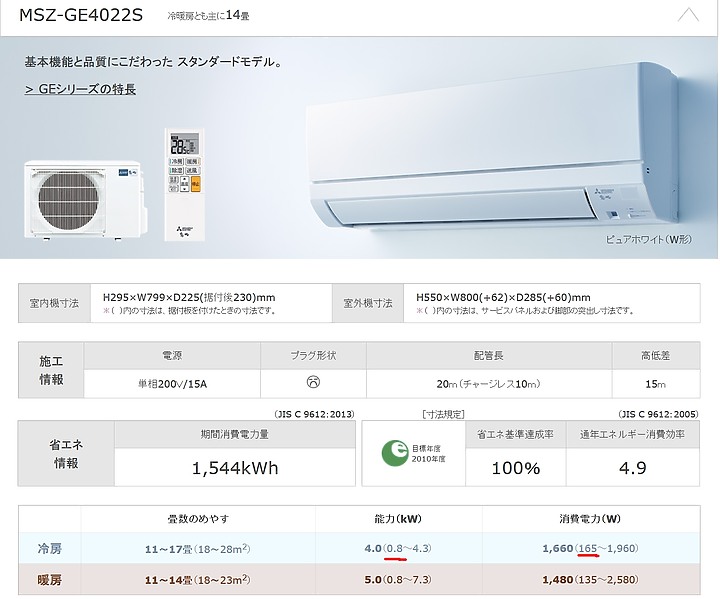Click the plug shape icon
Viewport: 720px width, 599px height.
tap(313, 382)
